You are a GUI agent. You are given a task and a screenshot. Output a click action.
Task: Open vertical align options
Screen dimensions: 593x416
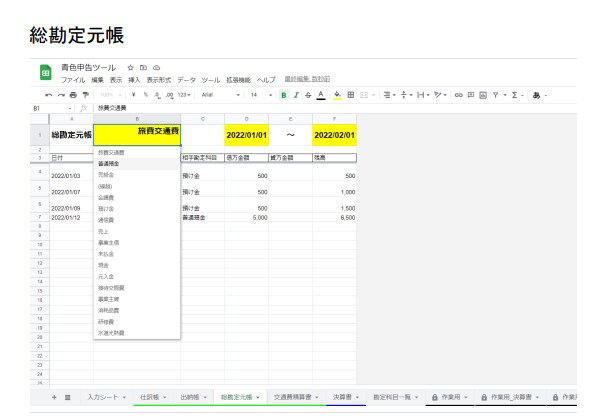[406, 95]
